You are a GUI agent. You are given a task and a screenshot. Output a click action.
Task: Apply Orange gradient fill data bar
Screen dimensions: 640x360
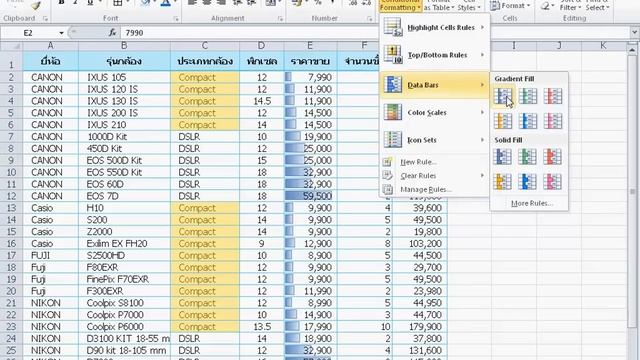click(x=502, y=121)
